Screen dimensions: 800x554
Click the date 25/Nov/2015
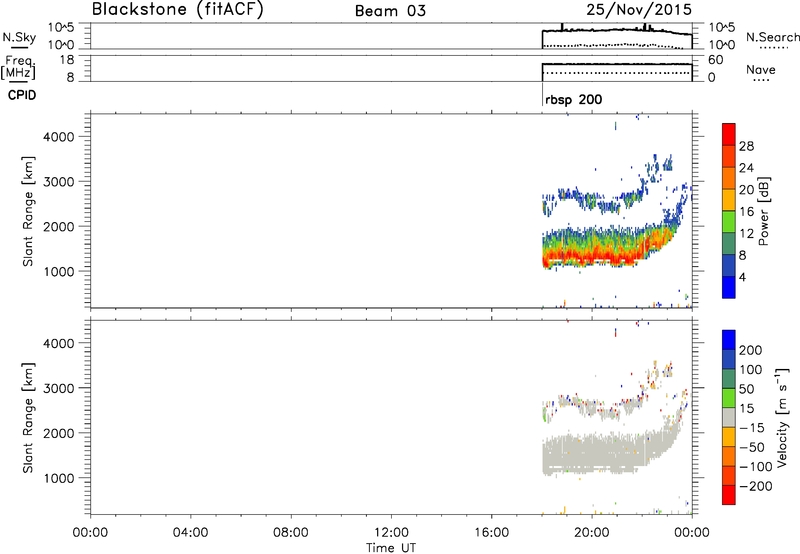coord(639,9)
